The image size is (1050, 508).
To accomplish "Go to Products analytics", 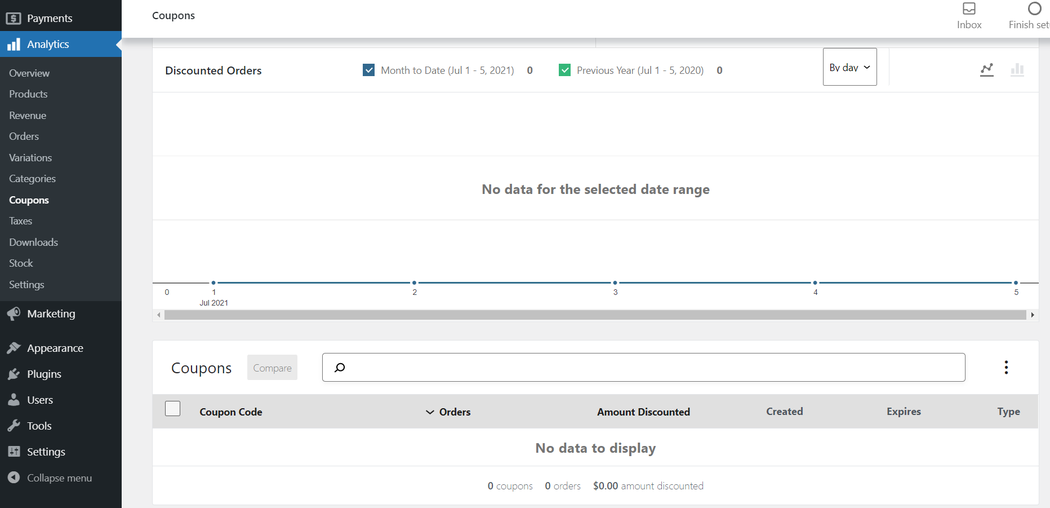I will [x=28, y=94].
